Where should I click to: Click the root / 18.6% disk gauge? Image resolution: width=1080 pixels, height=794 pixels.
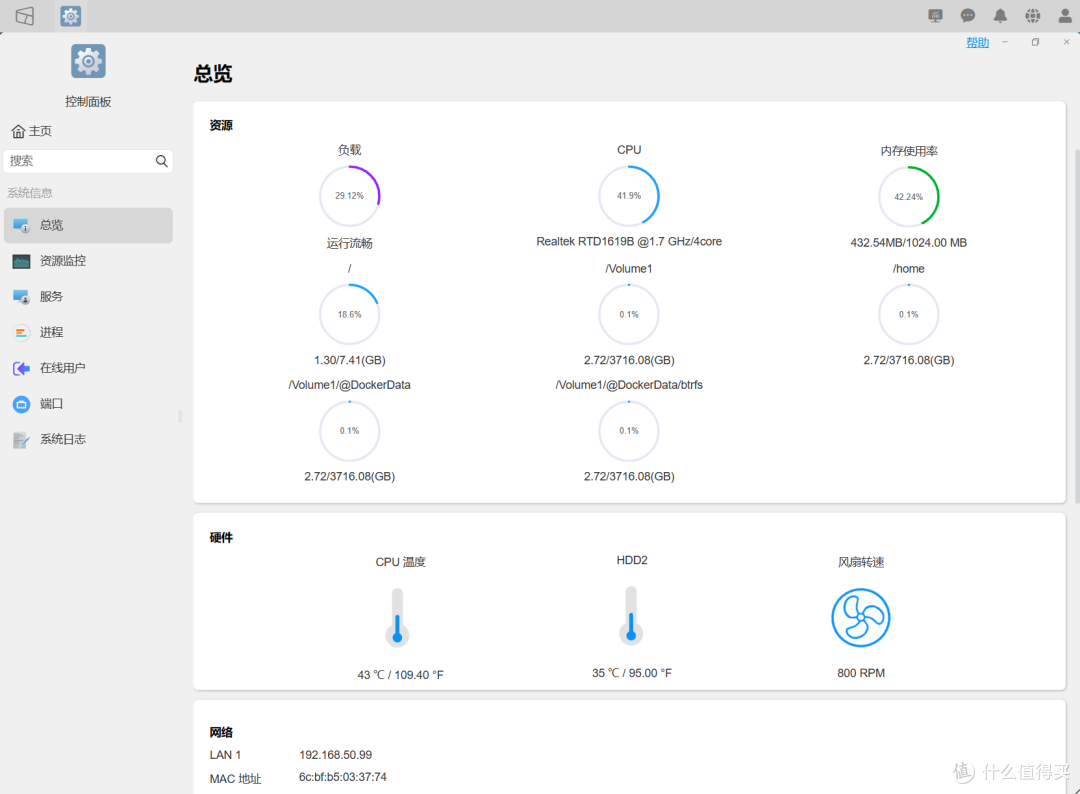point(350,315)
